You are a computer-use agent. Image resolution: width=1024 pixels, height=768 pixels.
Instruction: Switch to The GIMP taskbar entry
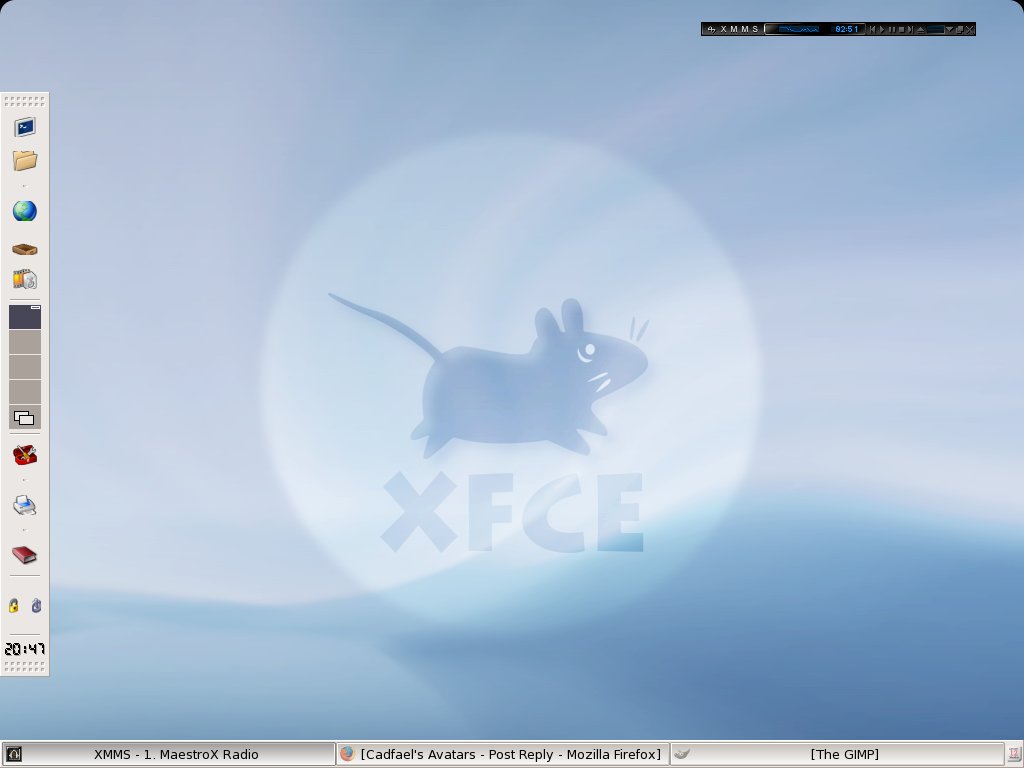837,754
